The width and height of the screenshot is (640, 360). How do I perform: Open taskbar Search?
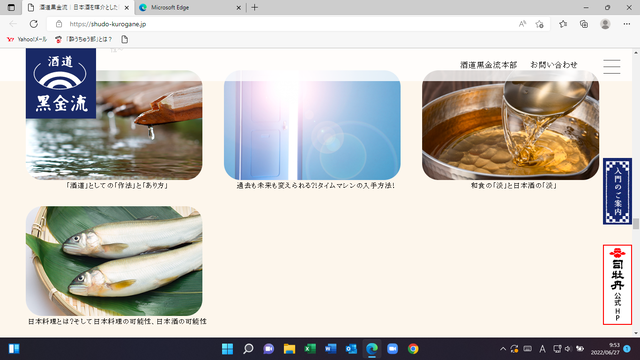click(248, 349)
